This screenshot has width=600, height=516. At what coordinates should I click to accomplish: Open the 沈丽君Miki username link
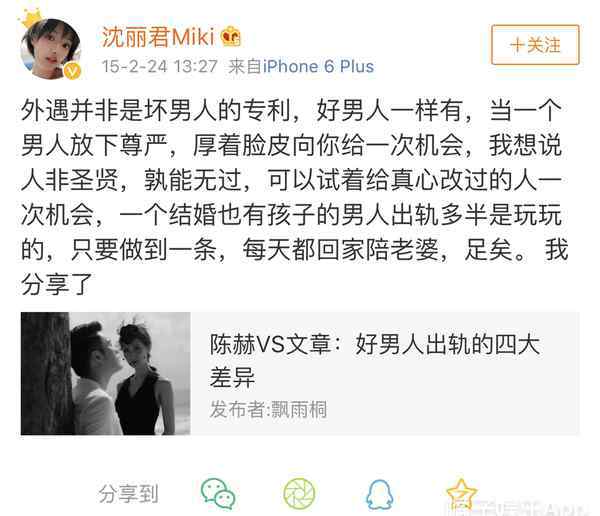158,37
